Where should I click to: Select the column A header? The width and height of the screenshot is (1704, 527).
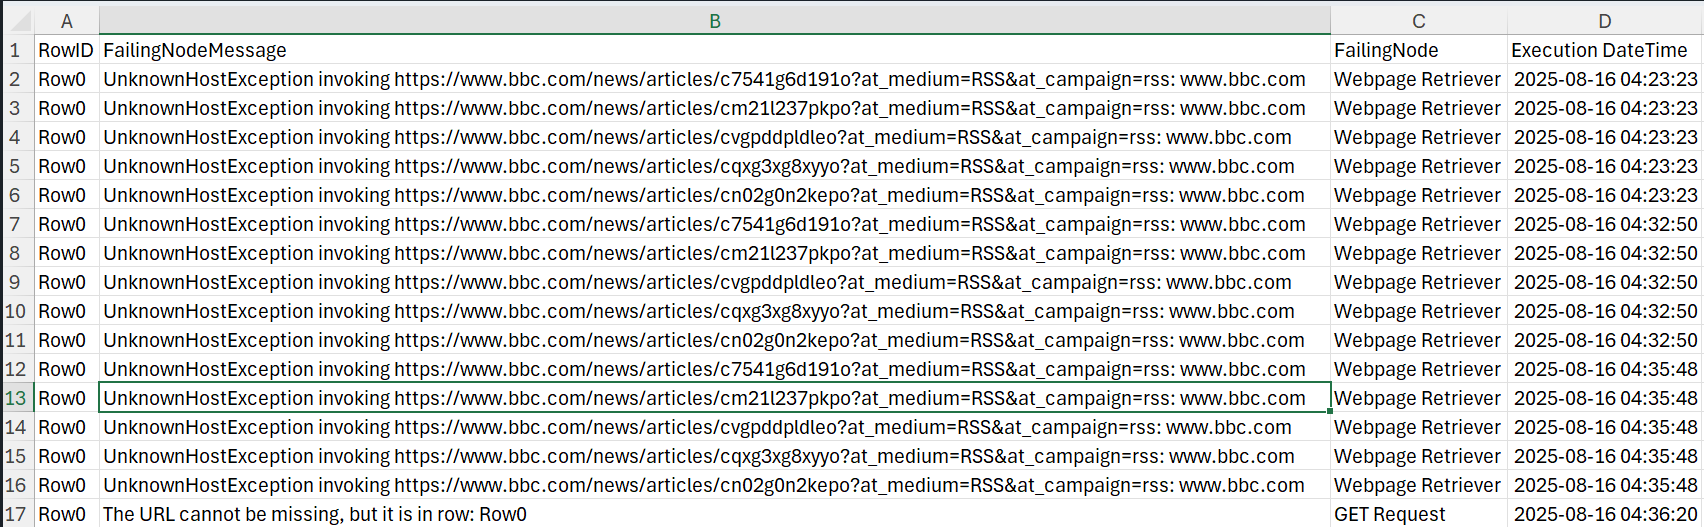(66, 21)
